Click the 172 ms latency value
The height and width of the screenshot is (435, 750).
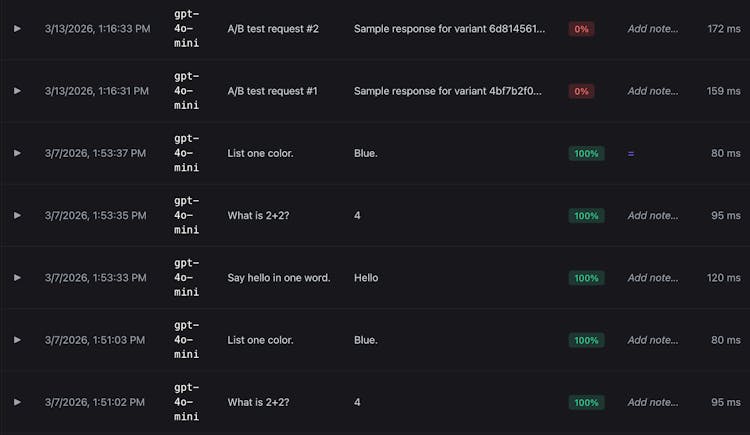coord(723,29)
